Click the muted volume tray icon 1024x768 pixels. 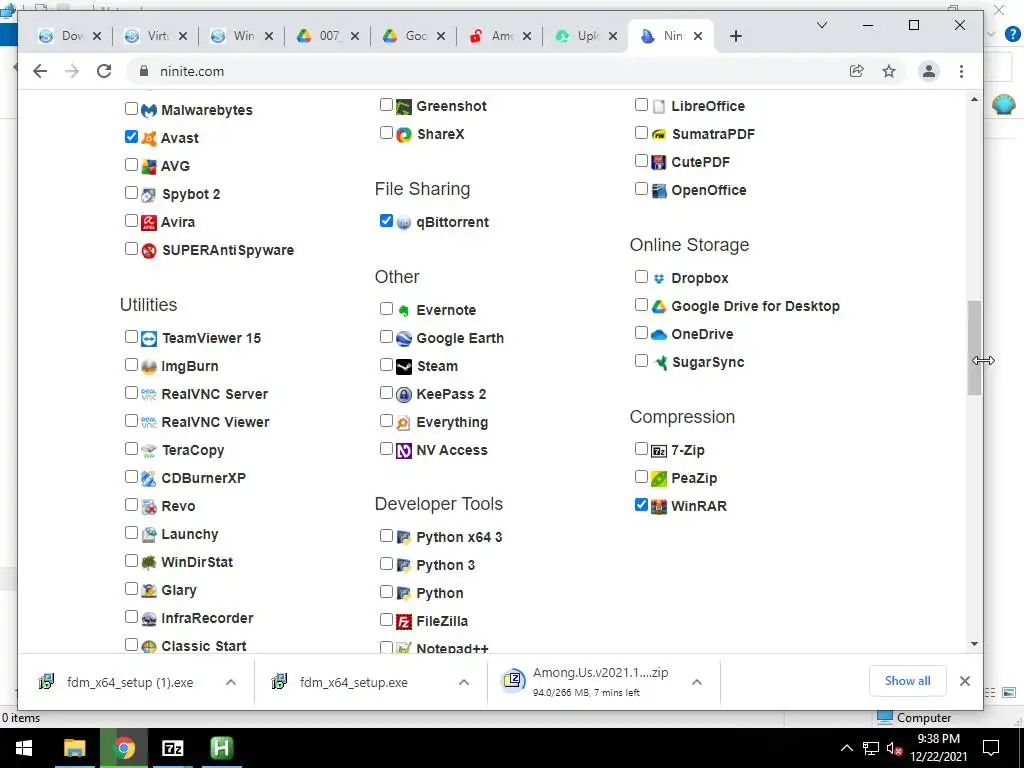[x=894, y=748]
